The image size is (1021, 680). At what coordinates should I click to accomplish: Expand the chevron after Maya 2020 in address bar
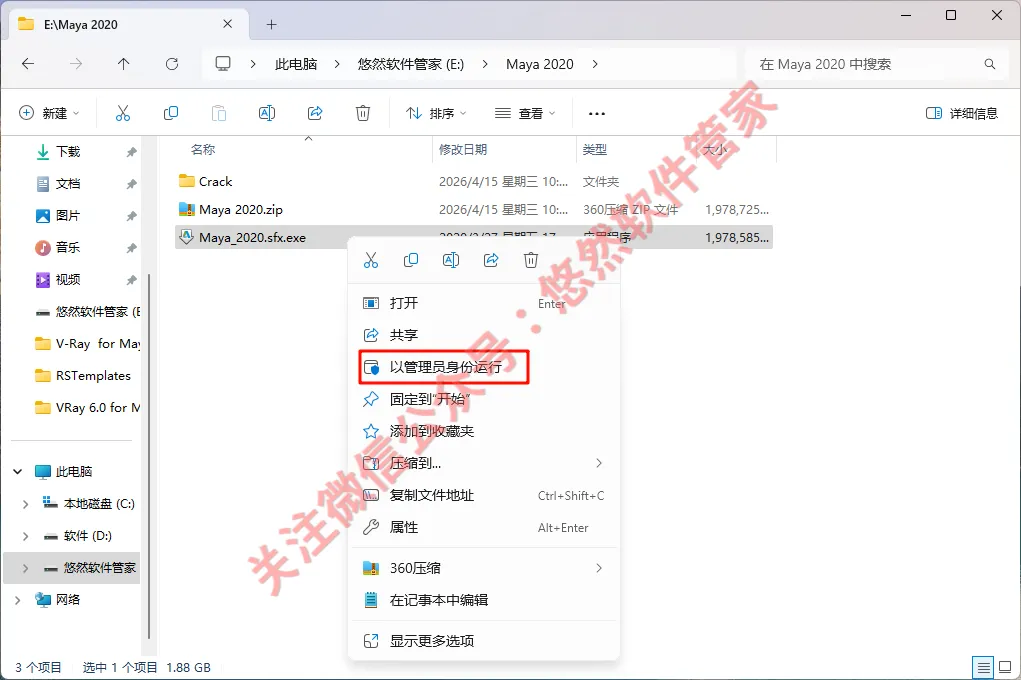point(594,64)
